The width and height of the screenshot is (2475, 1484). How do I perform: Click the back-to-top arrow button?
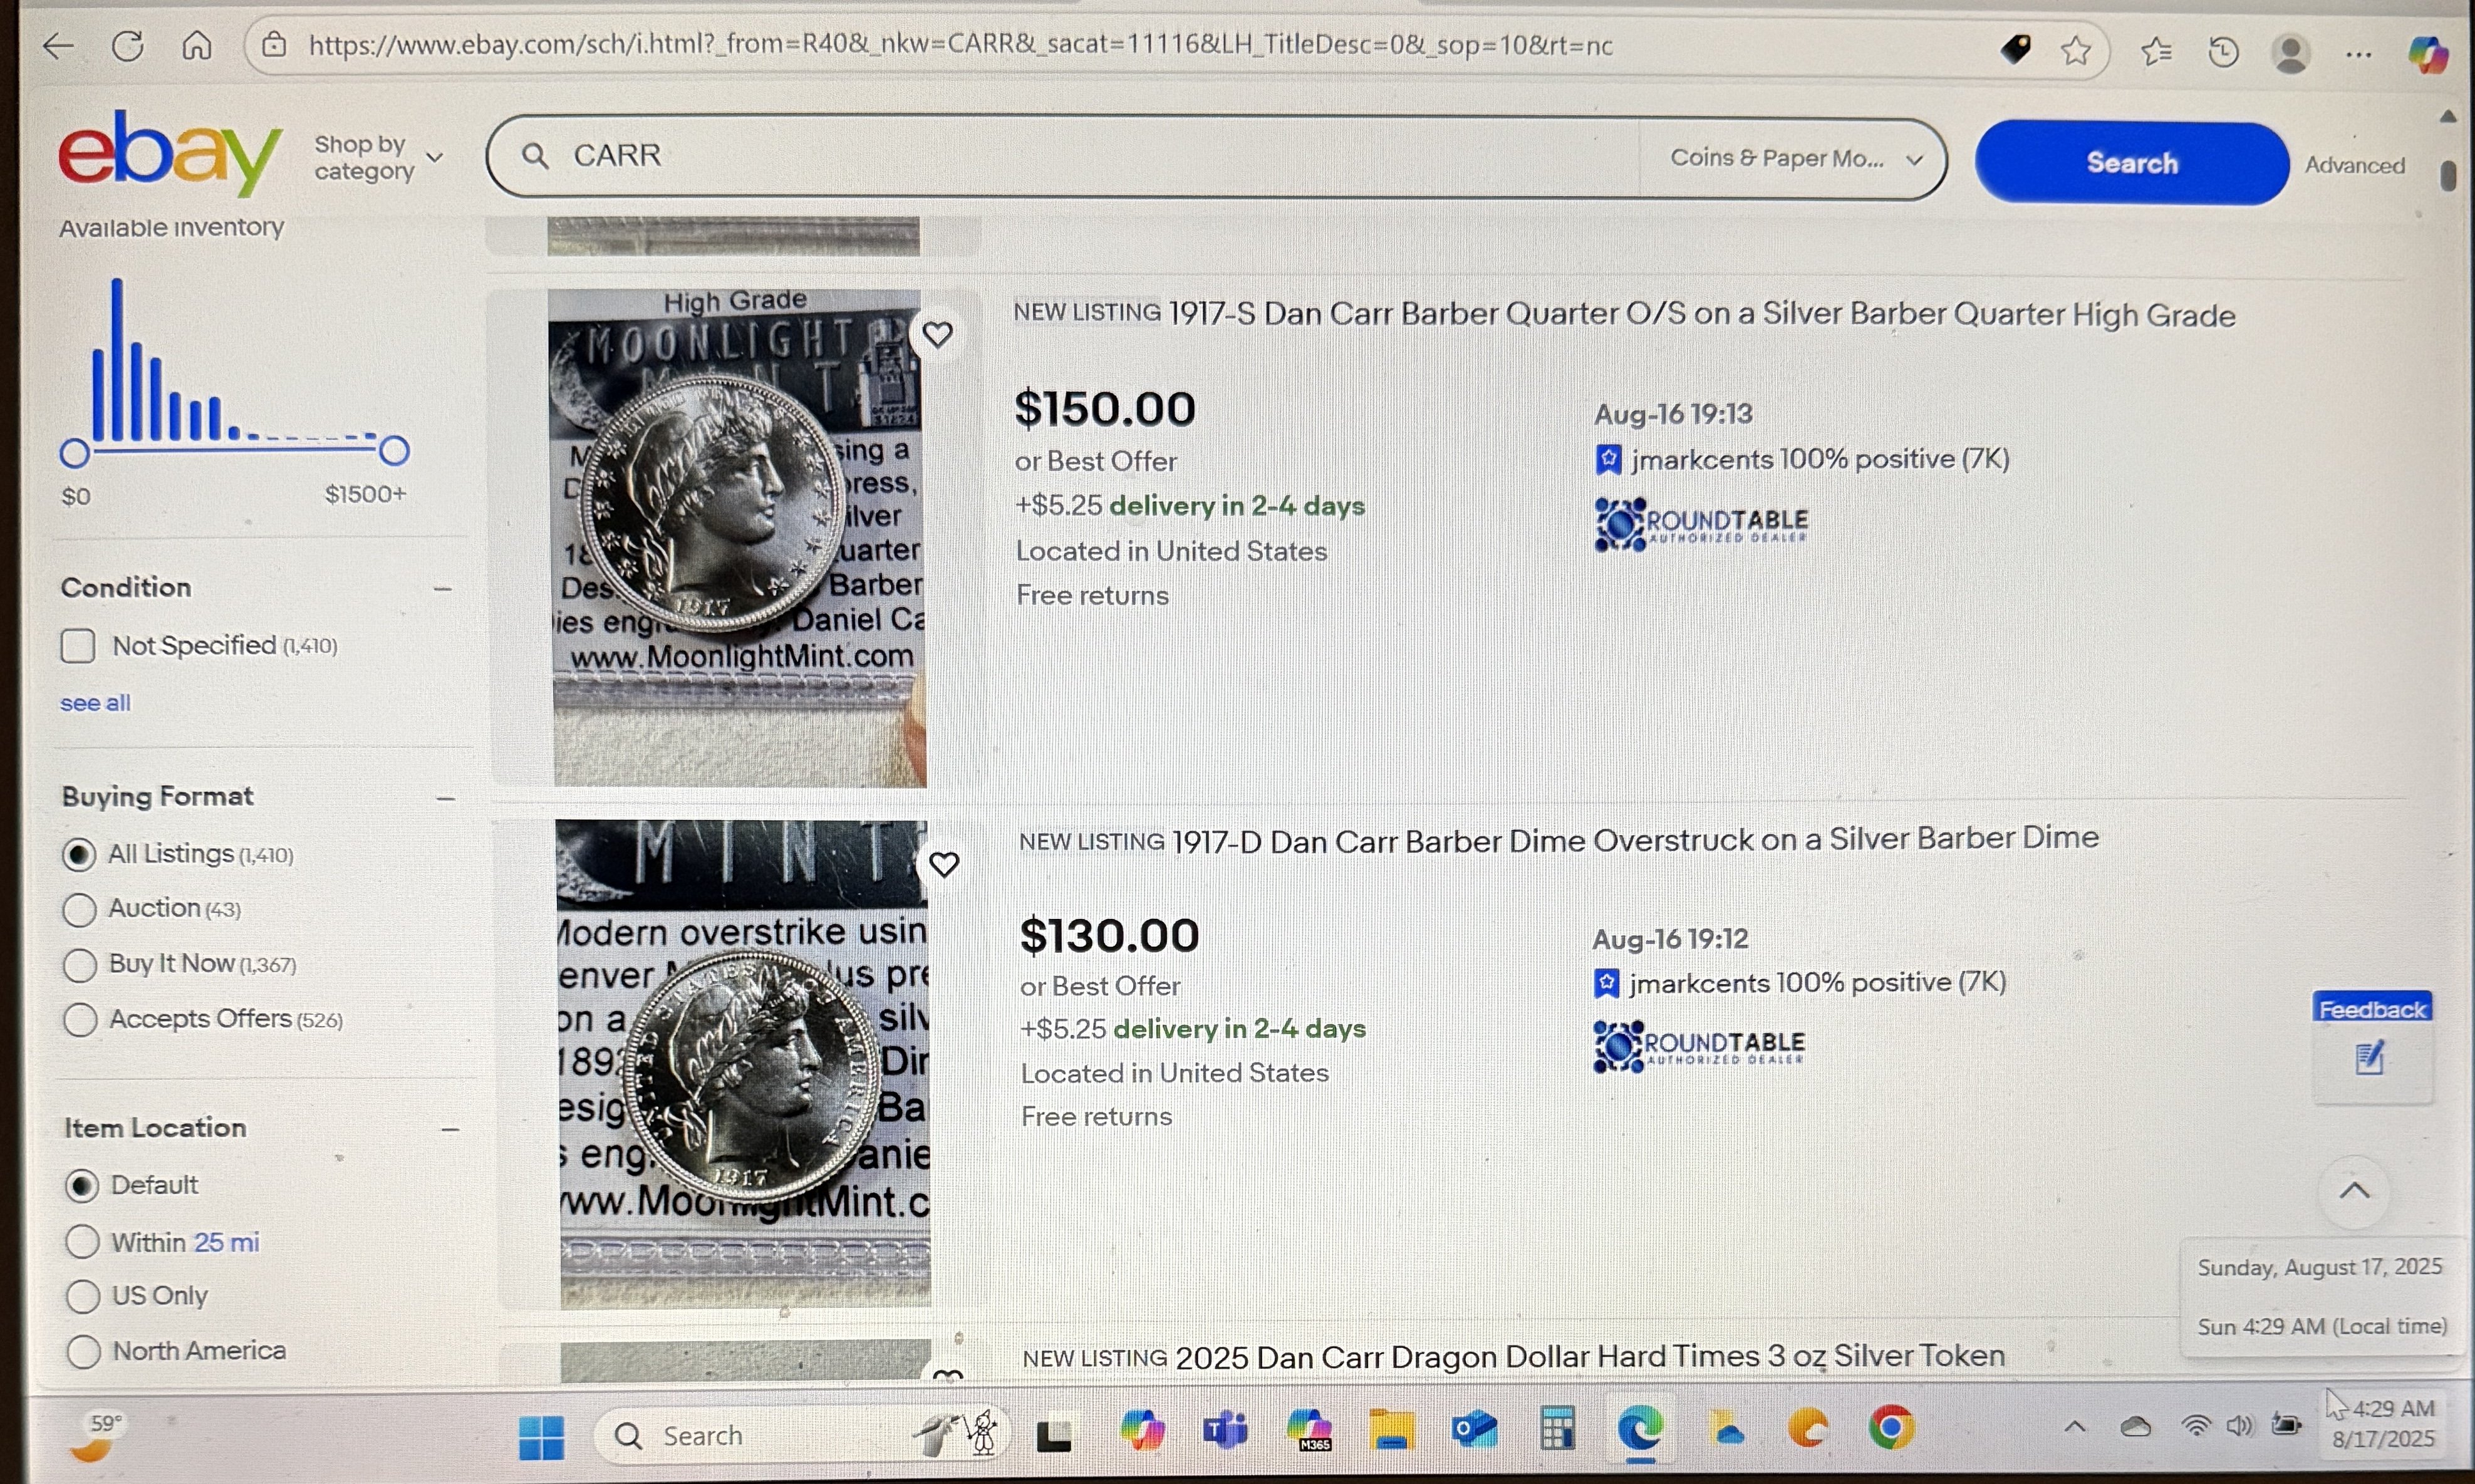point(2355,1191)
